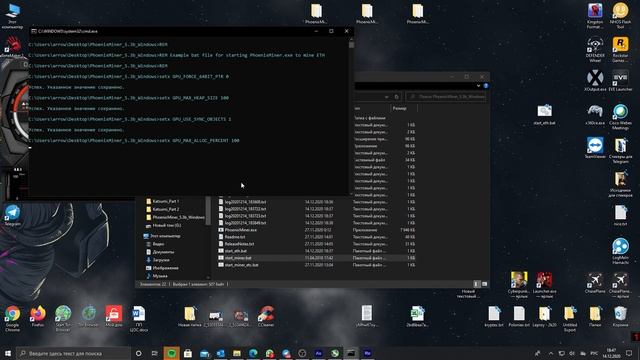Open After Effects from the taskbar

(x=318, y=353)
